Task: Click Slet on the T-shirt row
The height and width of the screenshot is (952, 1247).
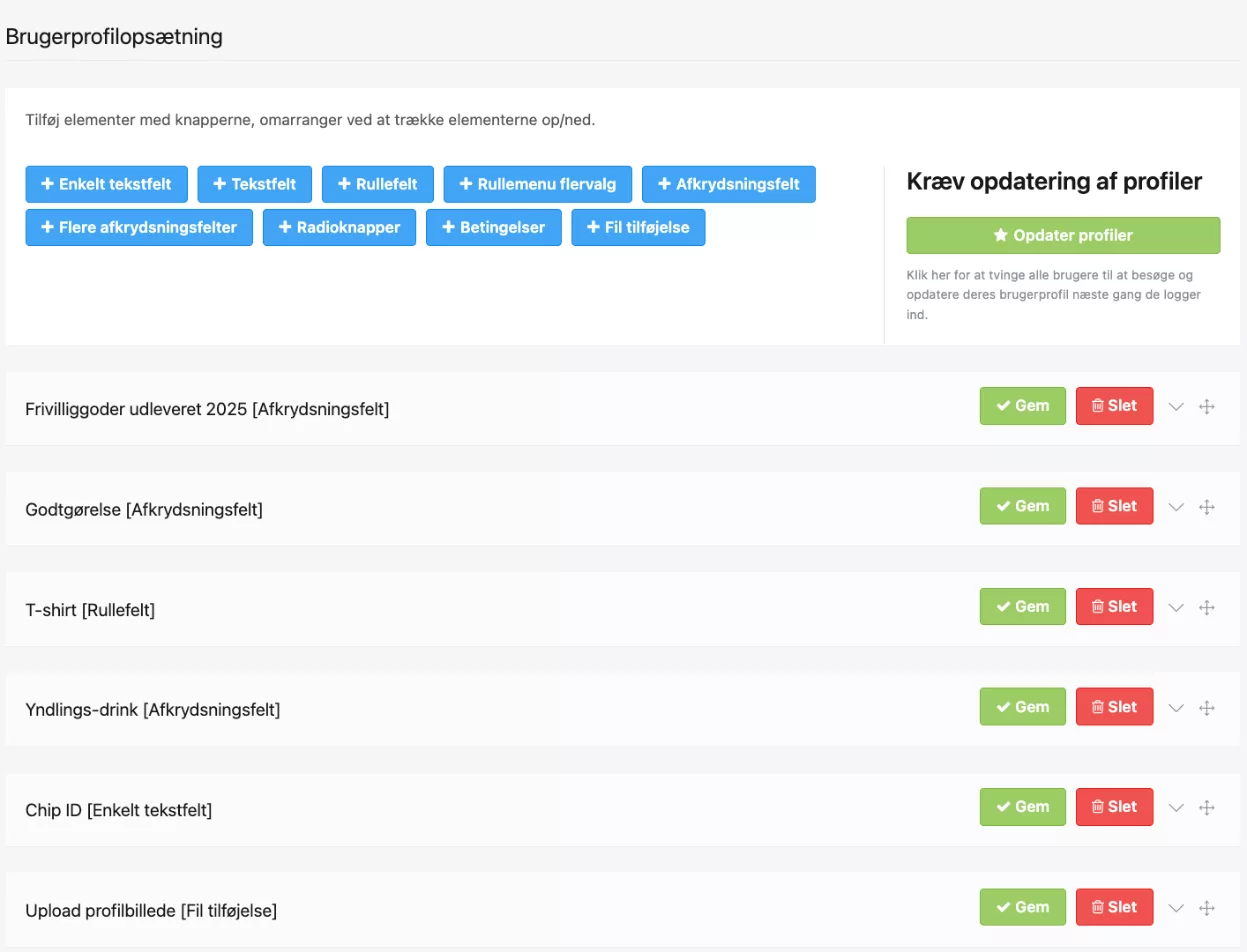Action: point(1114,607)
